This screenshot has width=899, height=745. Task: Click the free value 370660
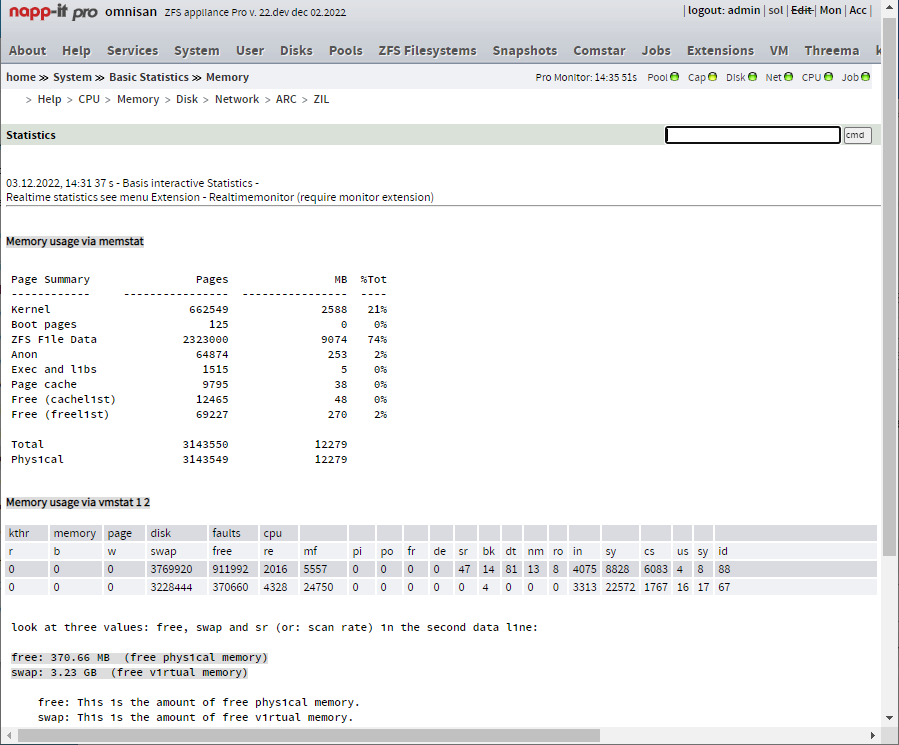230,587
